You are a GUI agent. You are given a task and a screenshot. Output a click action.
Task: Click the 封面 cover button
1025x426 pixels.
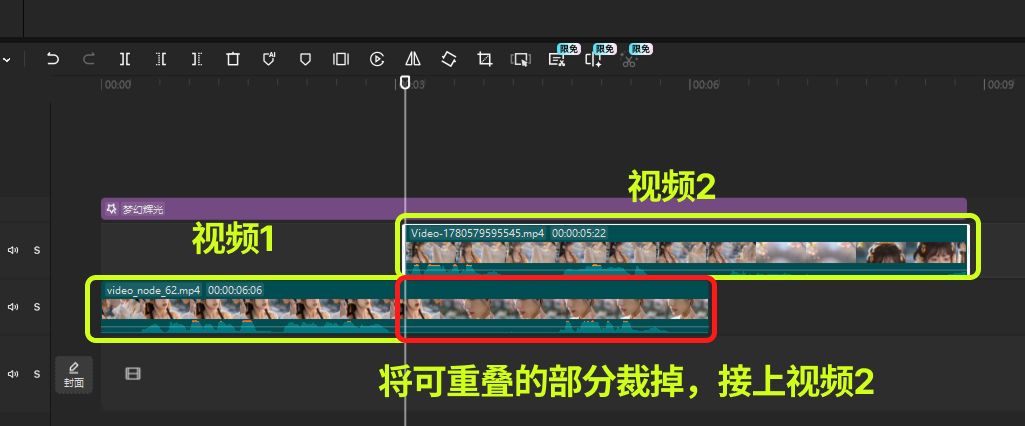74,375
